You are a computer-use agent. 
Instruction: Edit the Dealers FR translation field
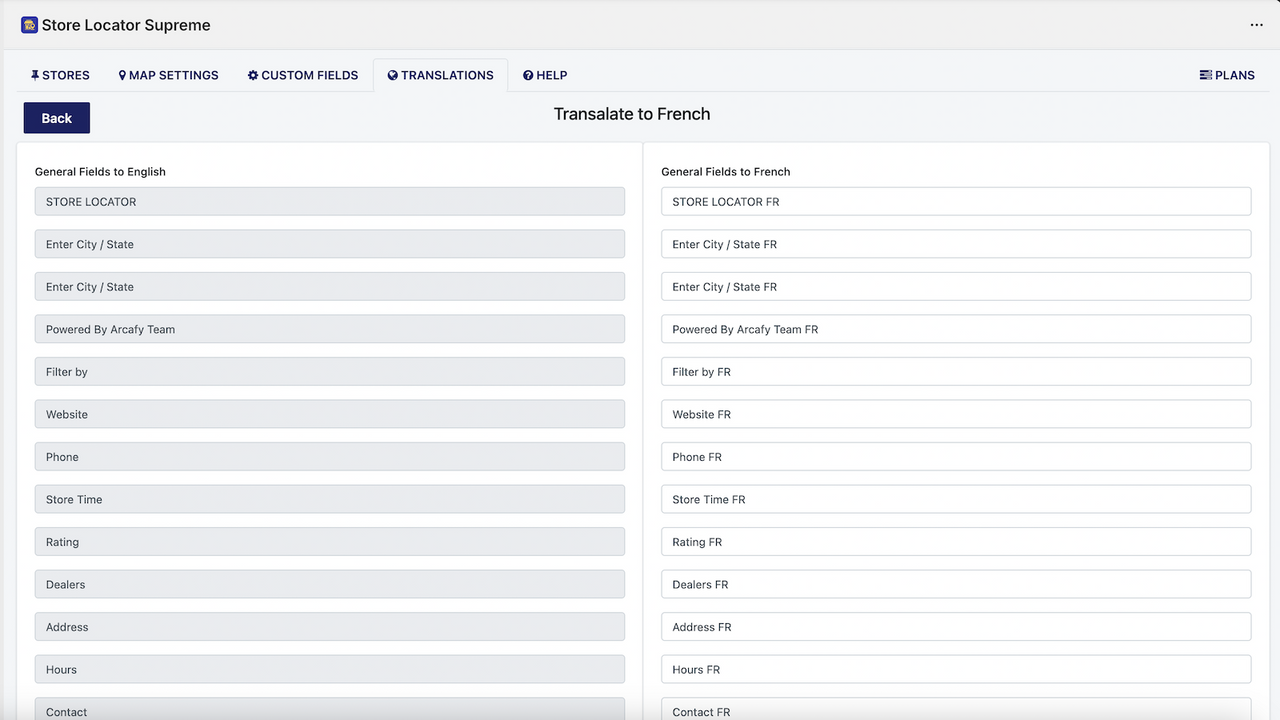[x=956, y=584]
